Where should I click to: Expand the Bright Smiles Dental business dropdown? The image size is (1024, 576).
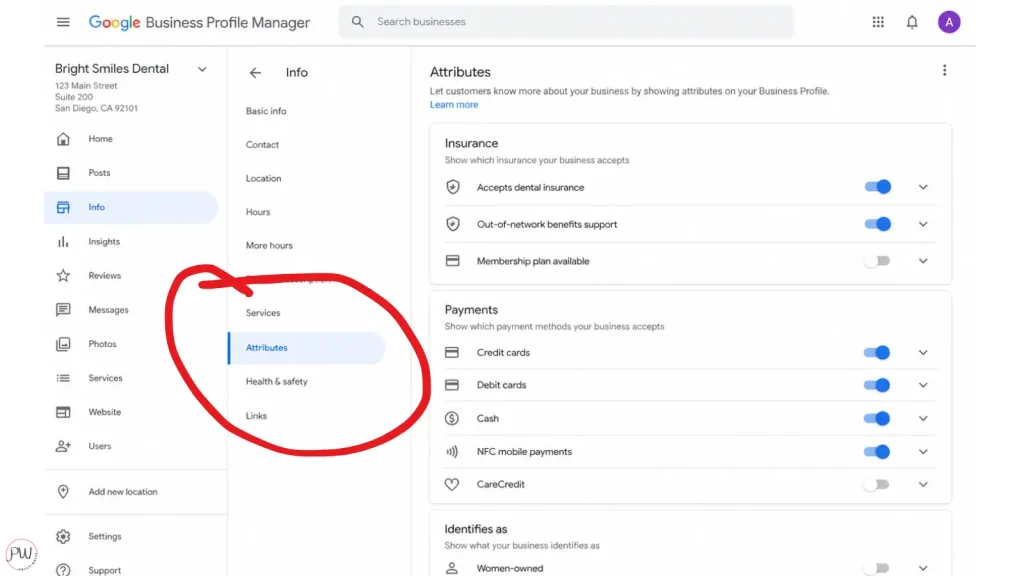click(202, 69)
